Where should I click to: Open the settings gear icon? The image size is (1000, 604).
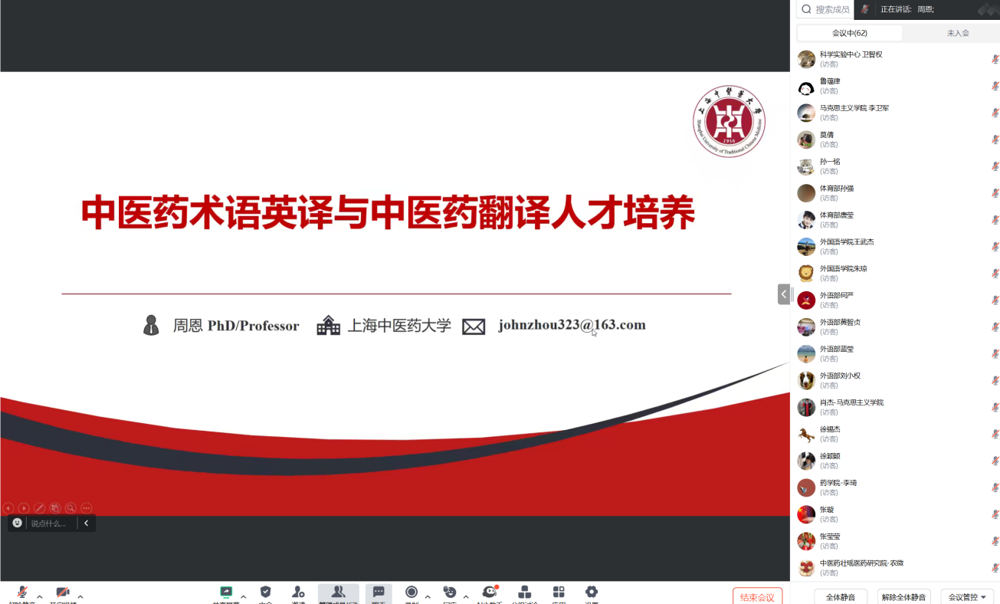(591, 593)
